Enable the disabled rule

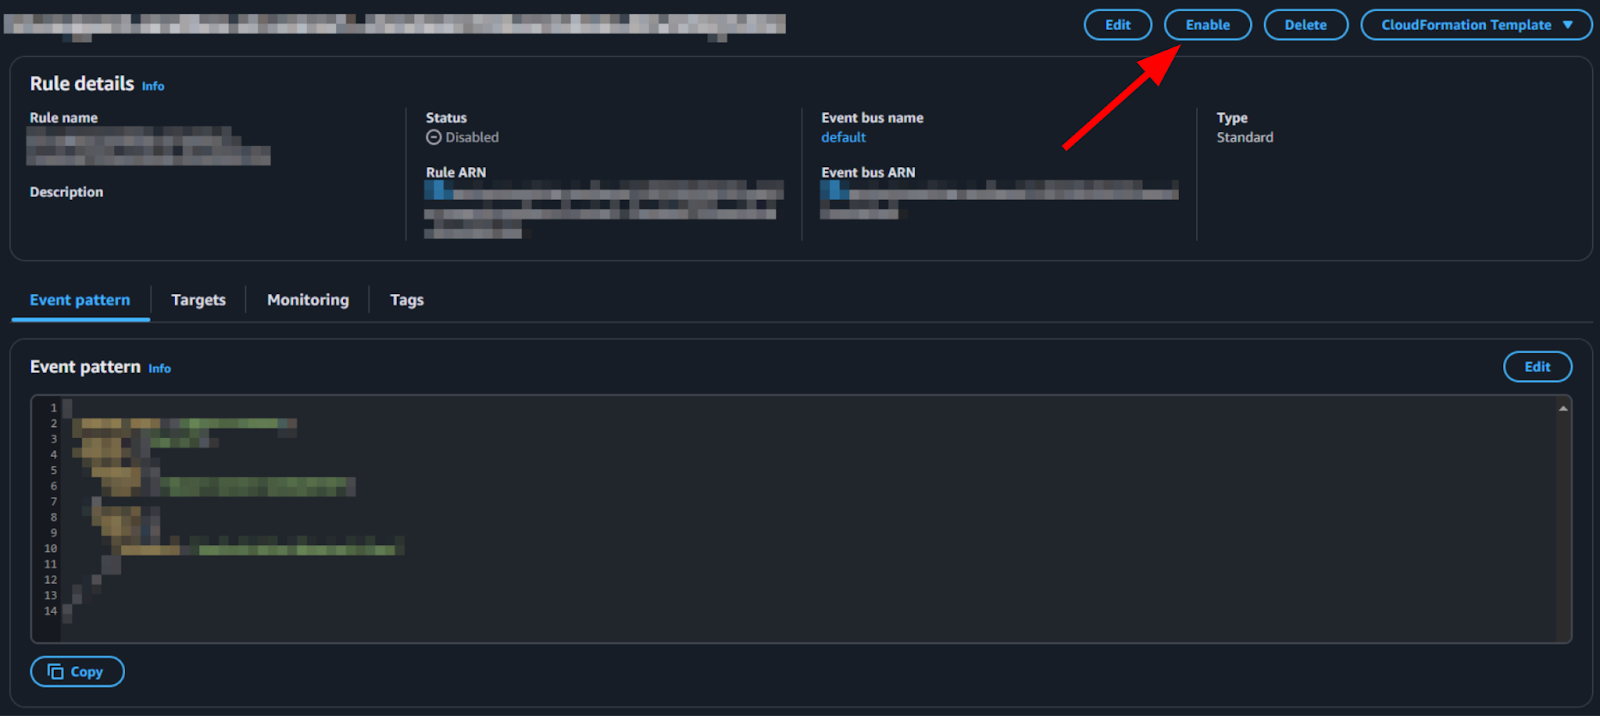(1207, 25)
